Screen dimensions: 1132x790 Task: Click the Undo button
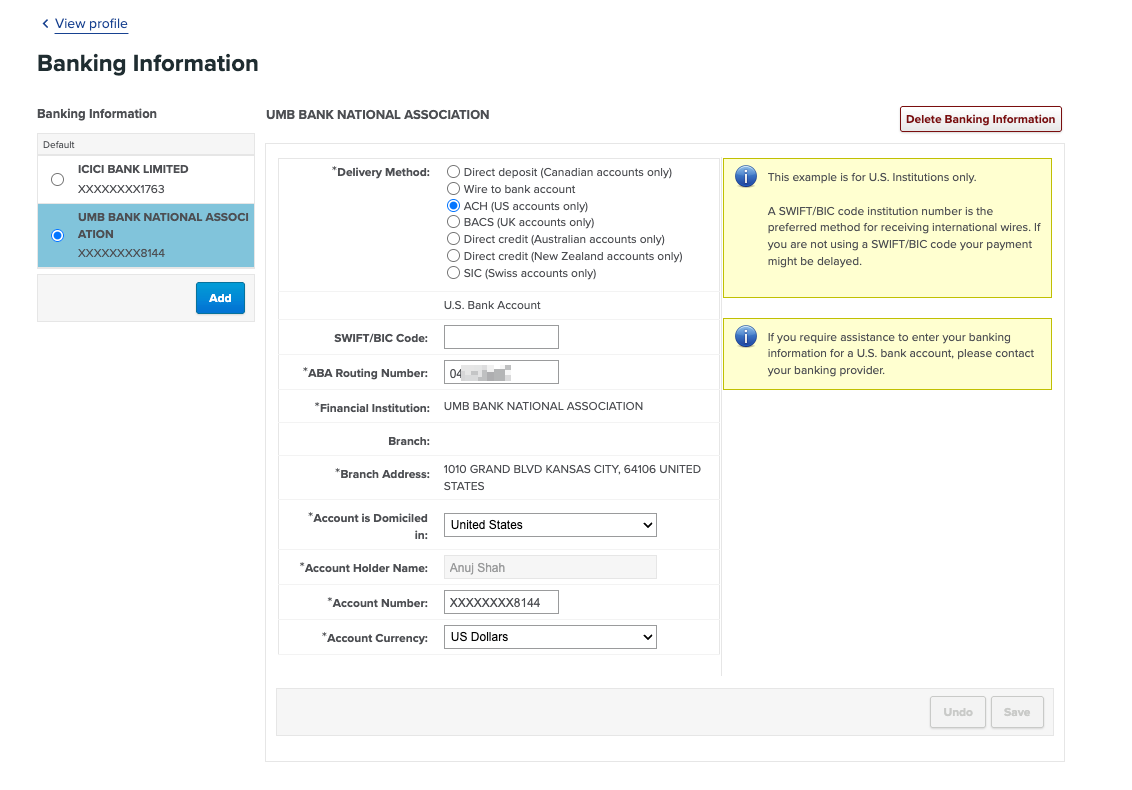[x=958, y=712]
